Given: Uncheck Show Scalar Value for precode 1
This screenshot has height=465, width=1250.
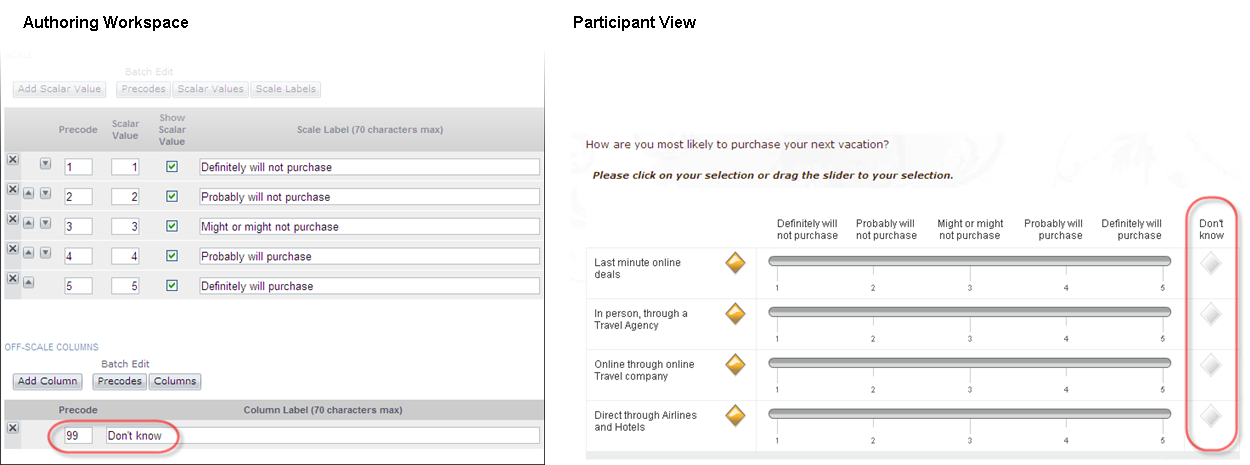Looking at the screenshot, I should click(x=172, y=167).
